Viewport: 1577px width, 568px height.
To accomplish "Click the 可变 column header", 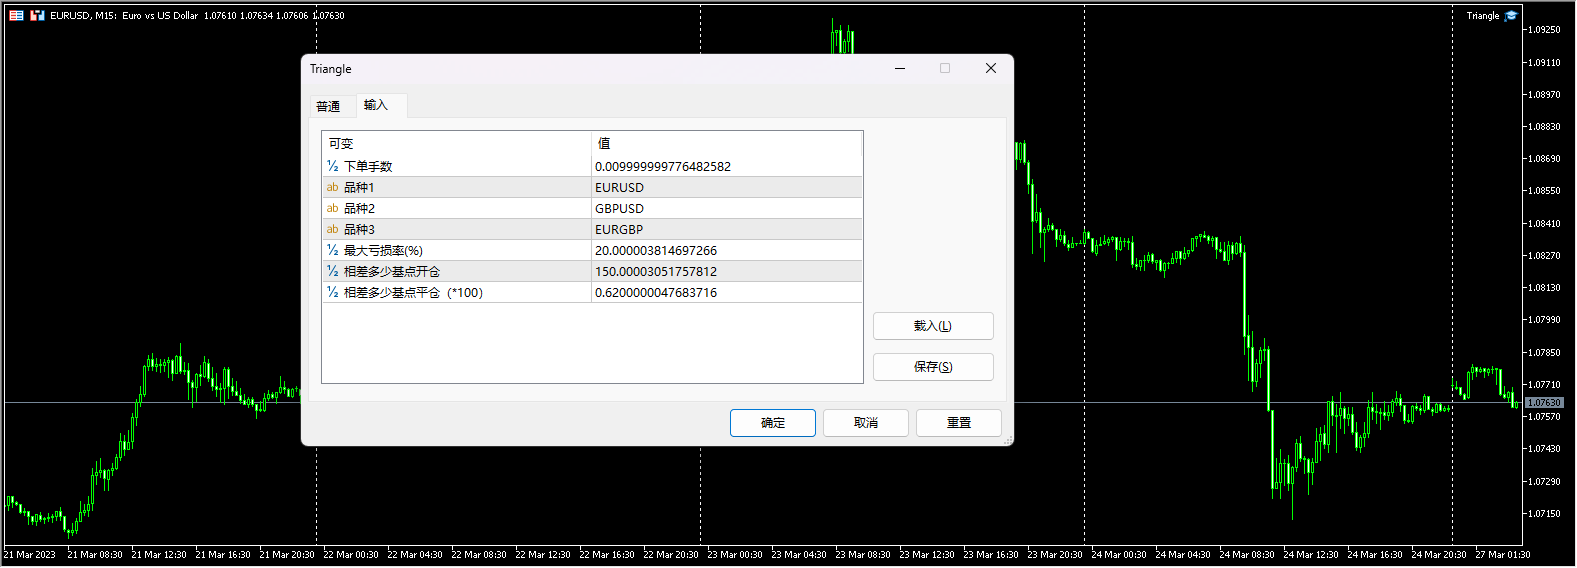I will [x=455, y=143].
